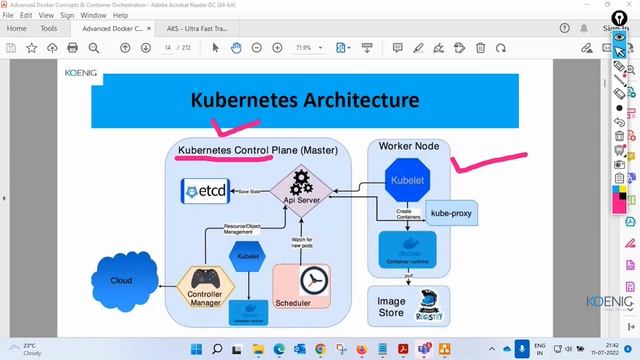Open the View menu

(x=46, y=16)
